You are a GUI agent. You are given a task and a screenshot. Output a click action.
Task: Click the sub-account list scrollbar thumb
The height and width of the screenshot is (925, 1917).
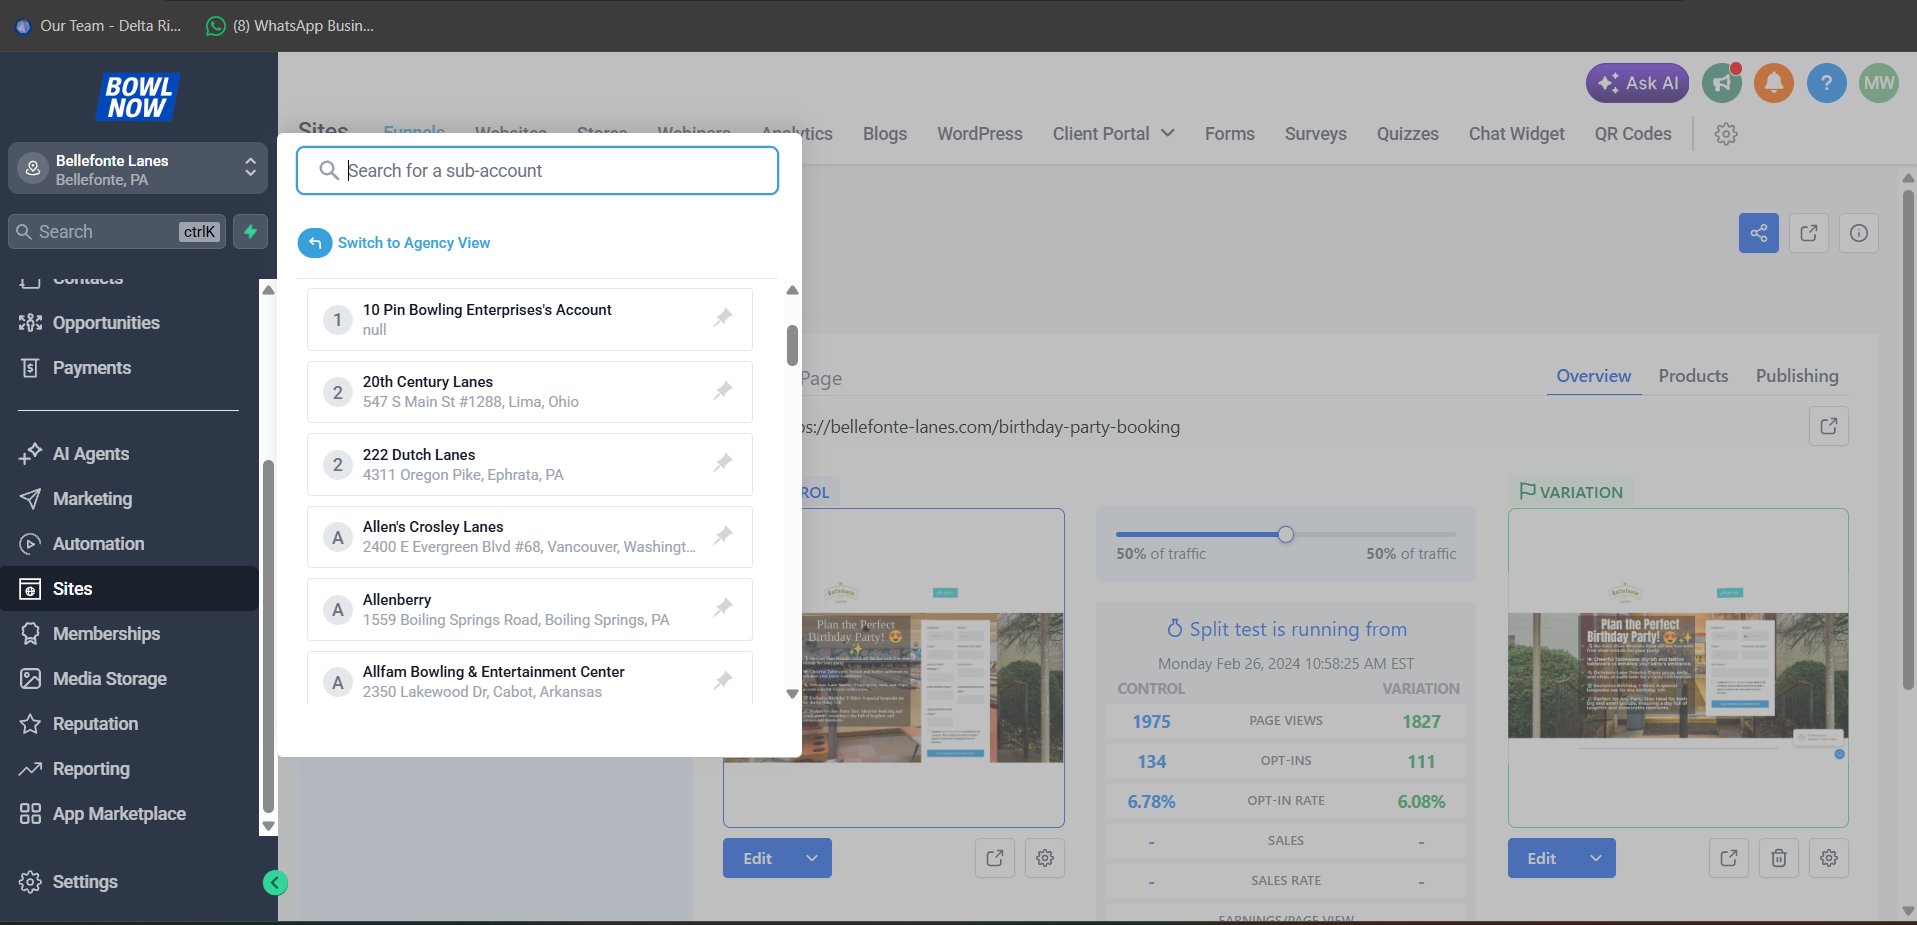pyautogui.click(x=792, y=346)
